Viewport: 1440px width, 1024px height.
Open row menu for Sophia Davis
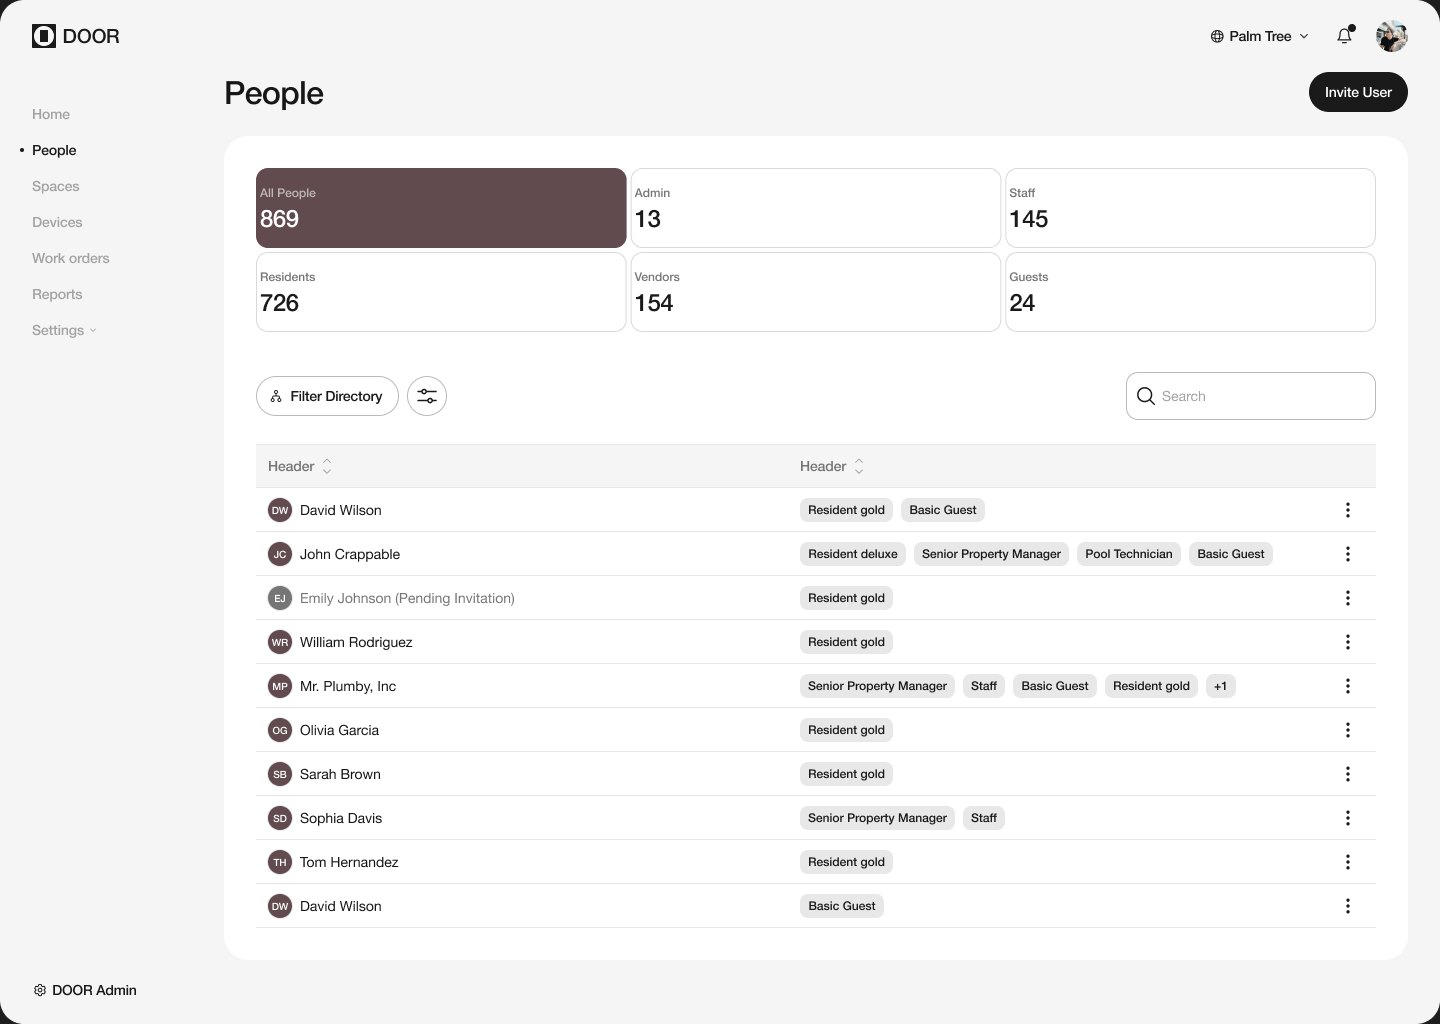pos(1348,818)
